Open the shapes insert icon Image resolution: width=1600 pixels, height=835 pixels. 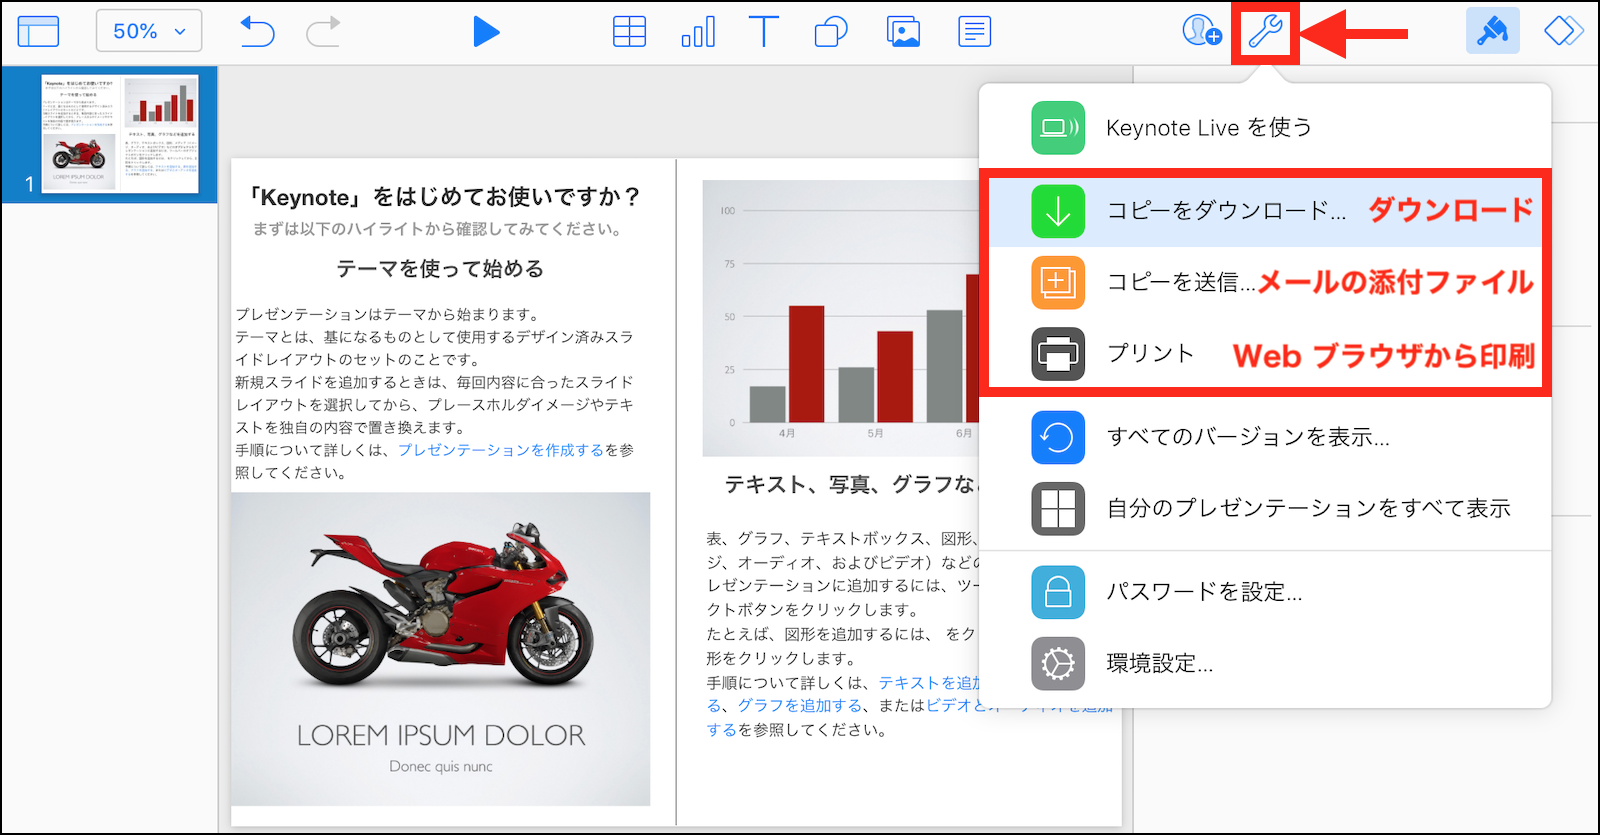click(x=831, y=32)
